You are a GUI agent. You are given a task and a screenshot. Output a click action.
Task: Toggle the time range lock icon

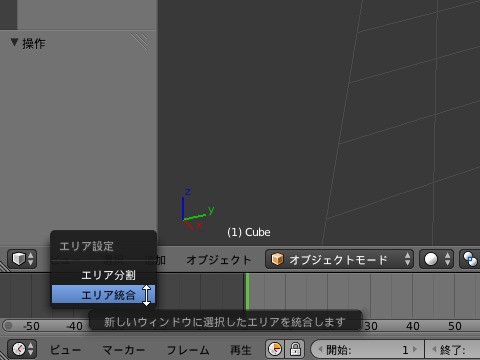[295, 349]
